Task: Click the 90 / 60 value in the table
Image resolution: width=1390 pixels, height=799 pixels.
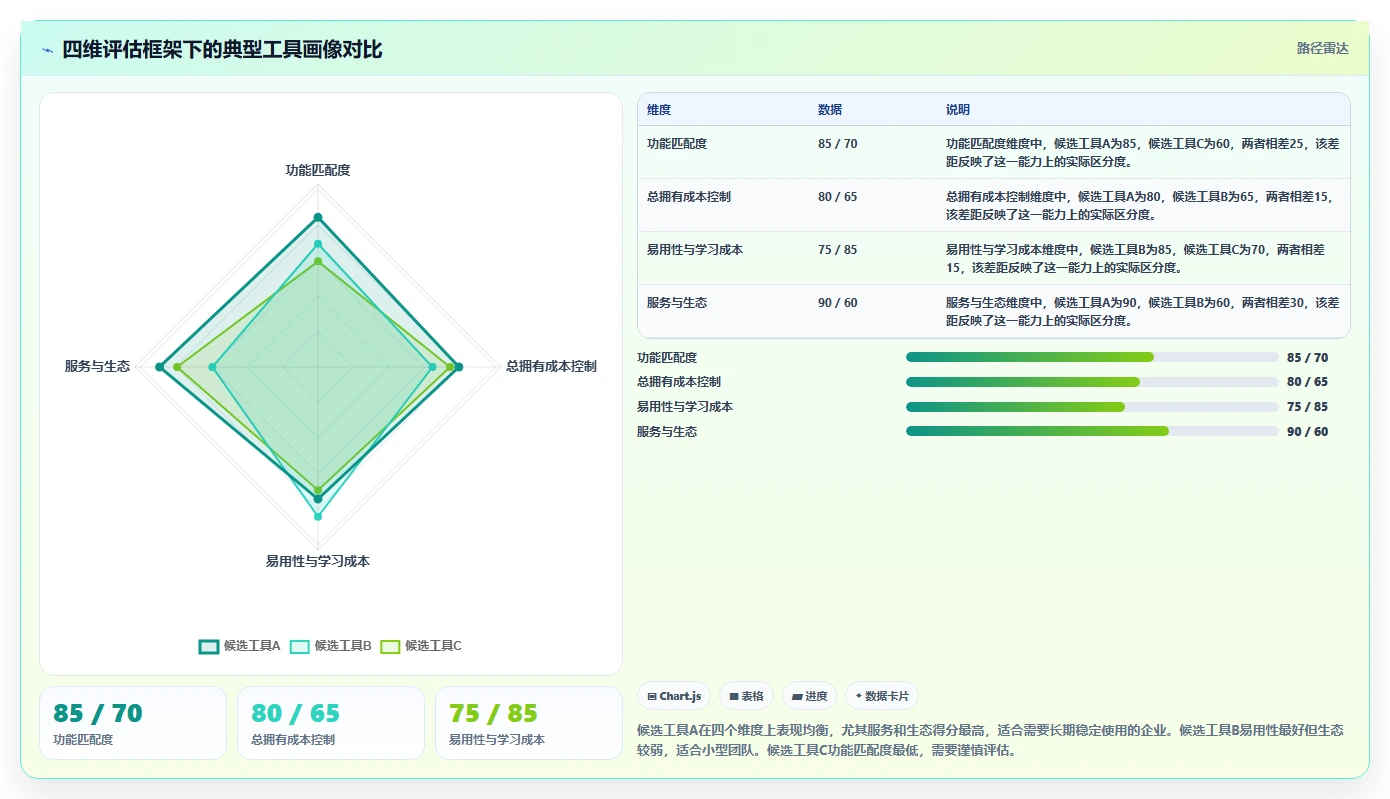Action: coord(837,303)
